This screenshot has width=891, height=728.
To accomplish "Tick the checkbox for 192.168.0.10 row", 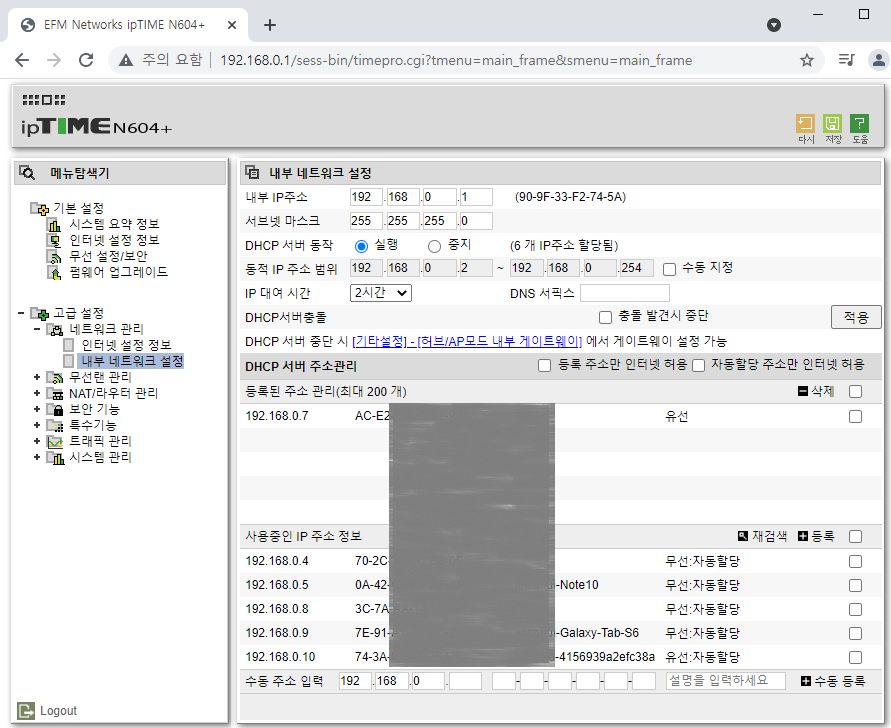I will 855,658.
